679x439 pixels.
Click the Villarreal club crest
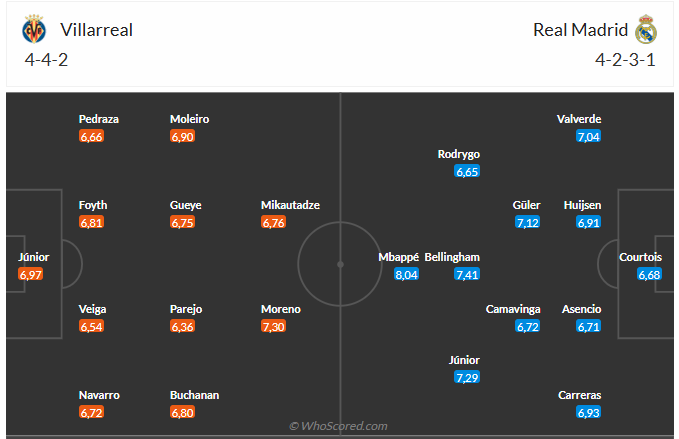pos(35,30)
